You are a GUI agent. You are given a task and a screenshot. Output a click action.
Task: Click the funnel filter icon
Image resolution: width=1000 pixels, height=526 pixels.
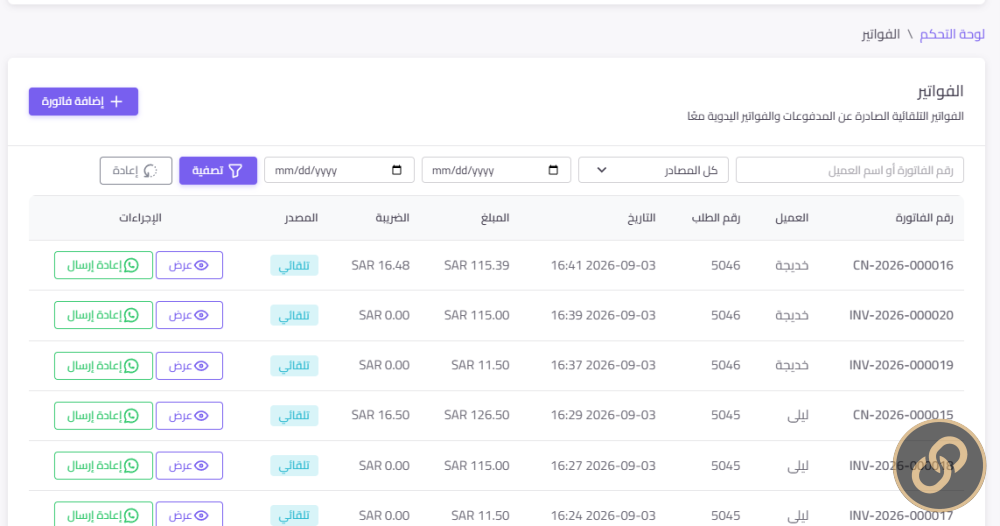tap(235, 171)
